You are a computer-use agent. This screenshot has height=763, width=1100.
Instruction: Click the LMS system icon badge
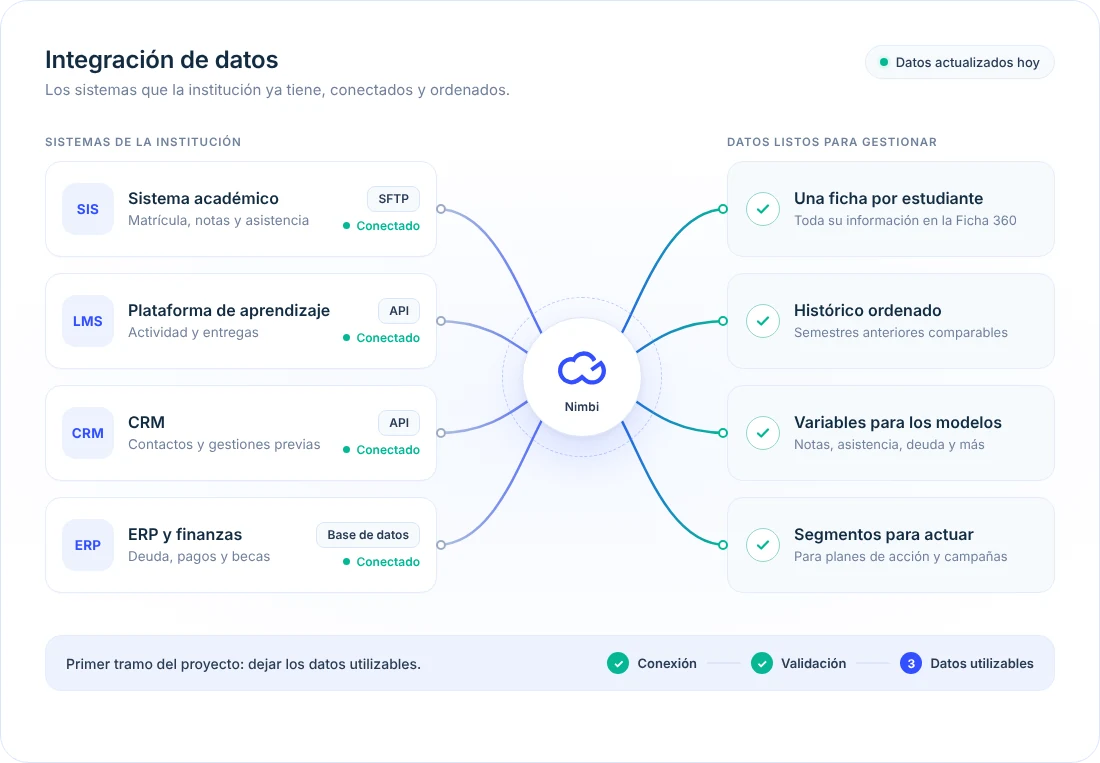click(88, 321)
